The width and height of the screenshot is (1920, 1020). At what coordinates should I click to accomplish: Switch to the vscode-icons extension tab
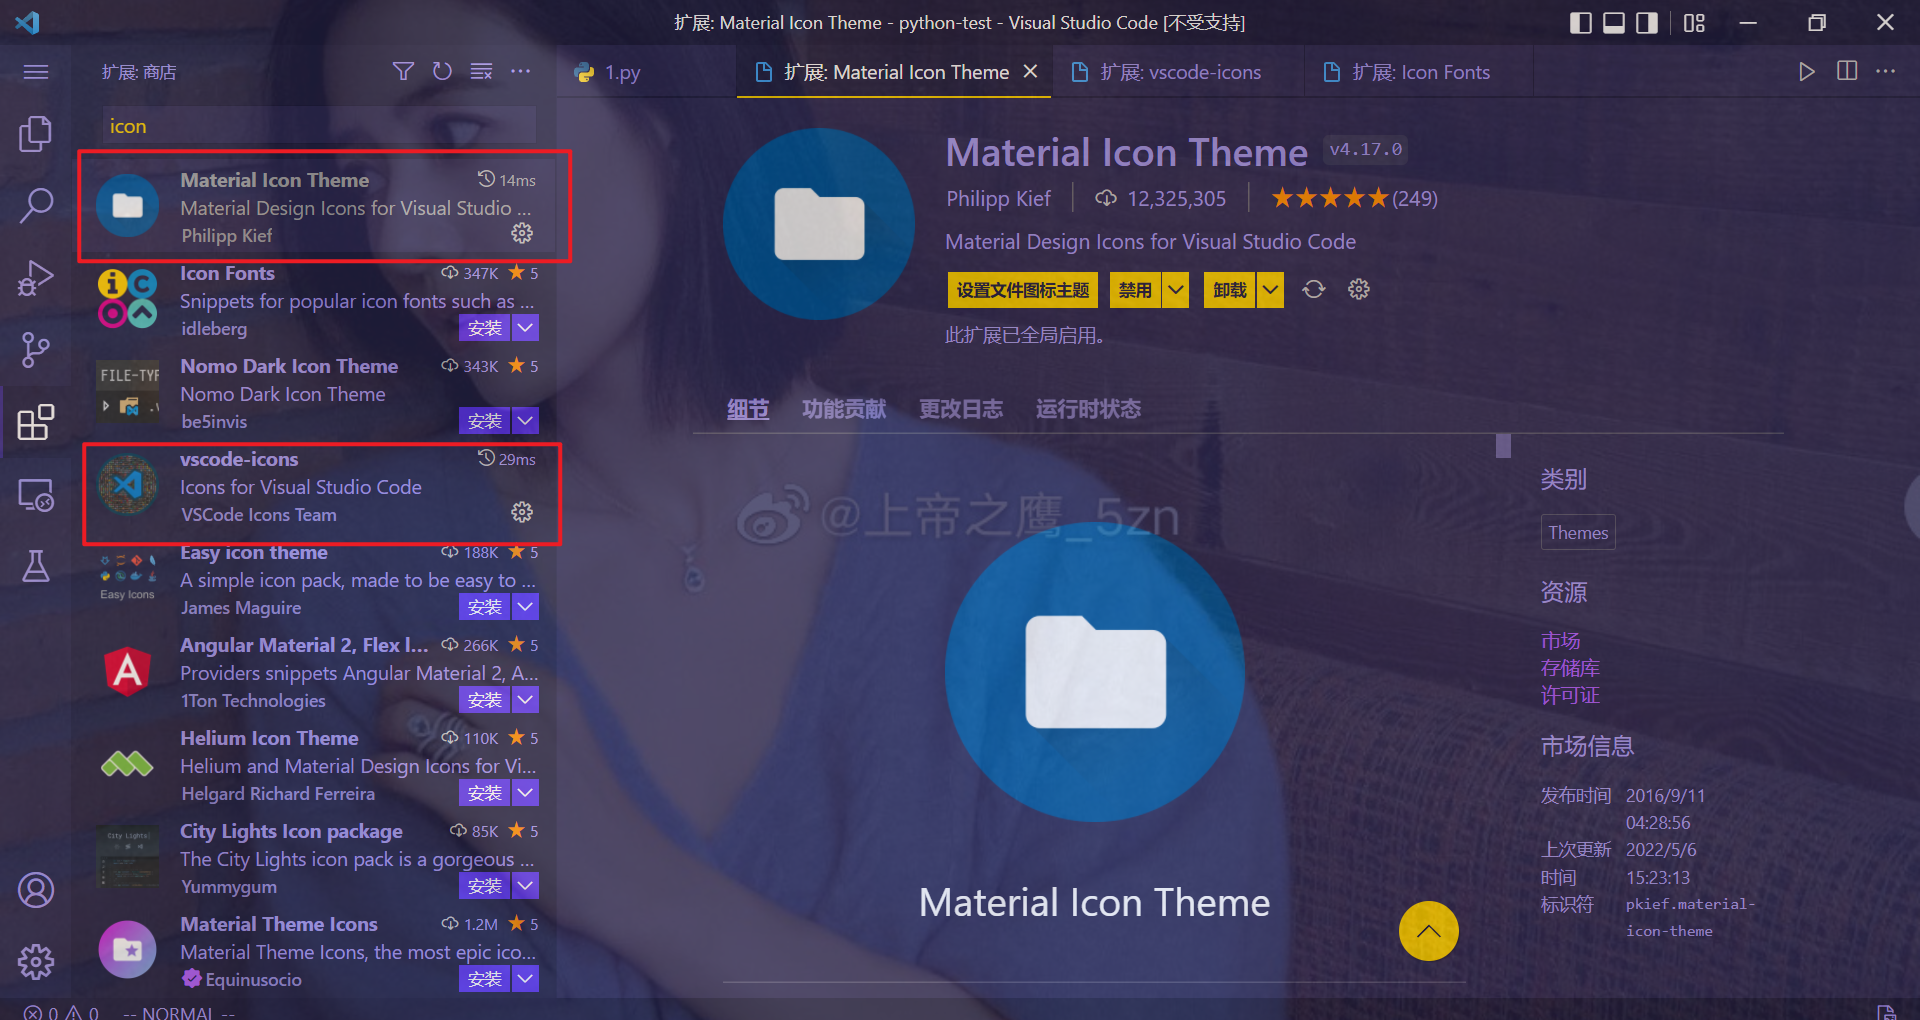click(1178, 72)
